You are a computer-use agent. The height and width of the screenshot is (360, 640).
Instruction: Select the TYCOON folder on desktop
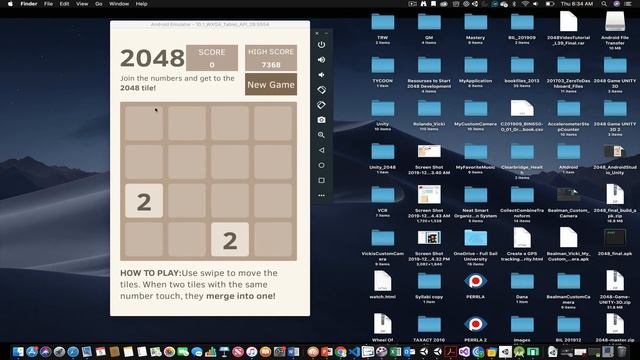click(x=382, y=65)
